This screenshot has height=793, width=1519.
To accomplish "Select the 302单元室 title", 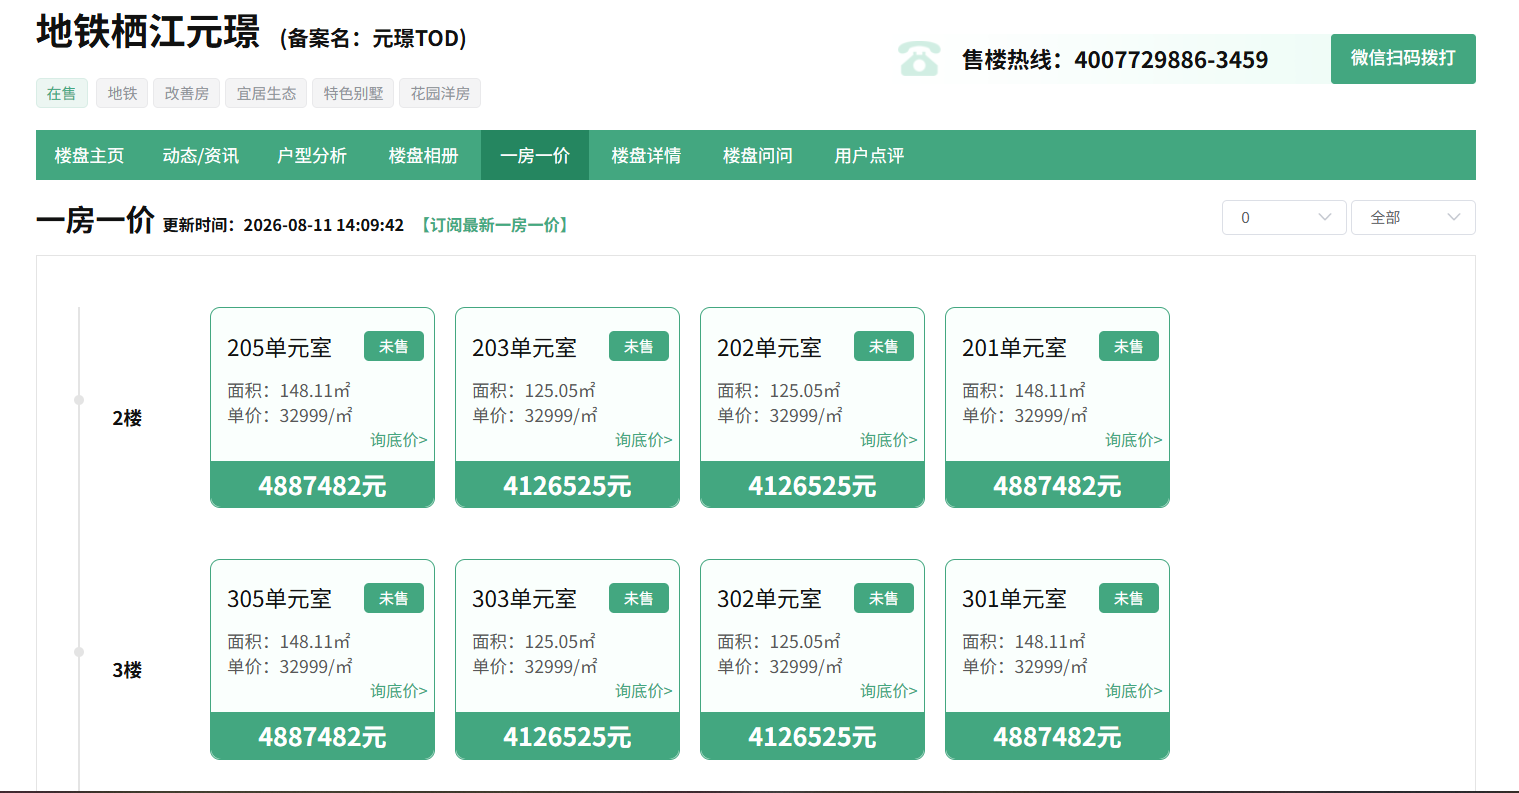I will point(769,599).
